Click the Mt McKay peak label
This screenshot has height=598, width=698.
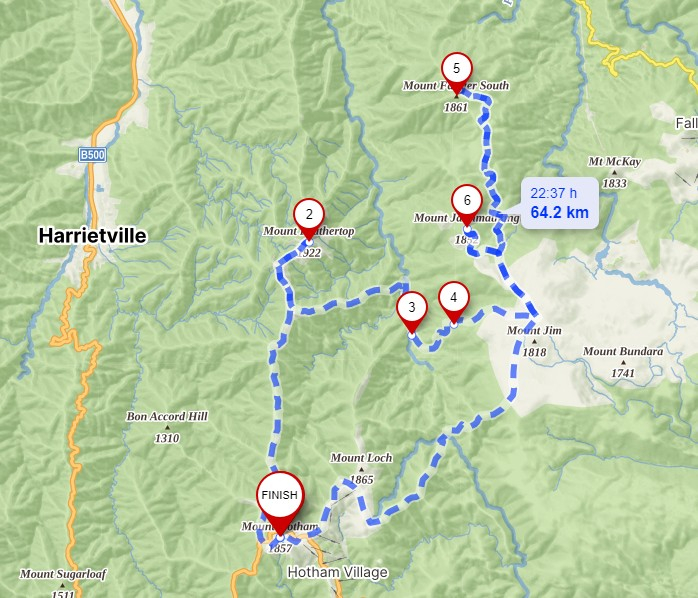614,162
